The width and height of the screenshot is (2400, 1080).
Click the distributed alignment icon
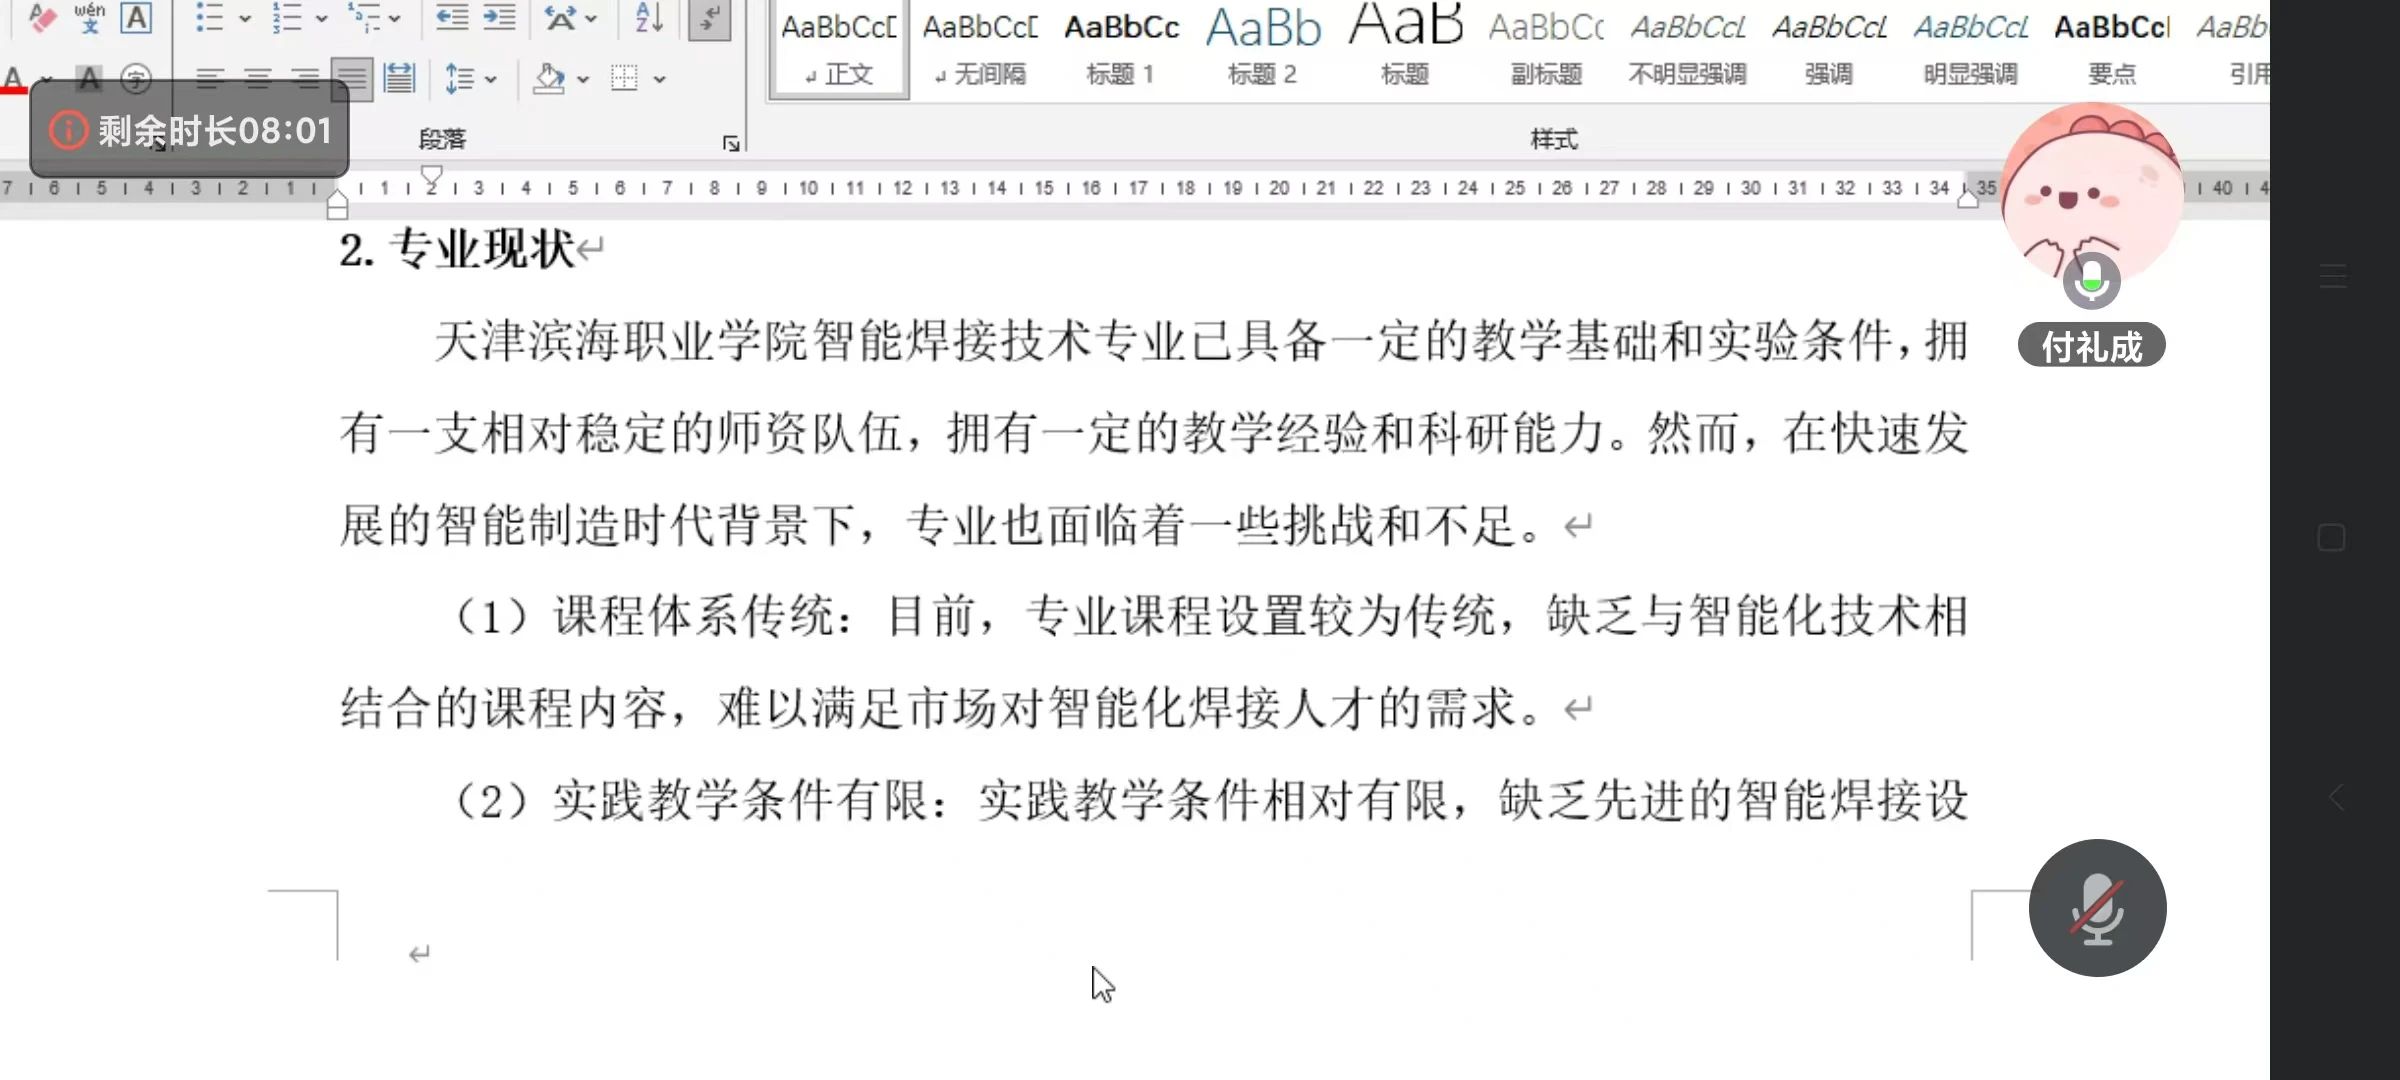tap(399, 78)
